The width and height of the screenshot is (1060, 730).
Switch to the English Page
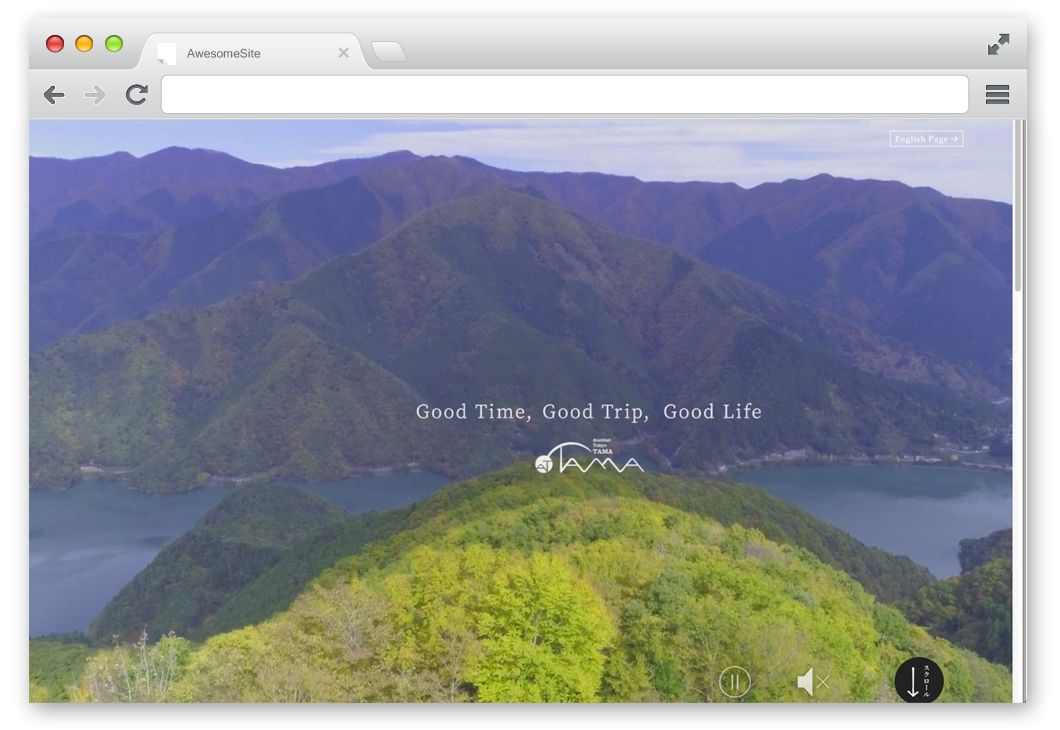pos(926,139)
